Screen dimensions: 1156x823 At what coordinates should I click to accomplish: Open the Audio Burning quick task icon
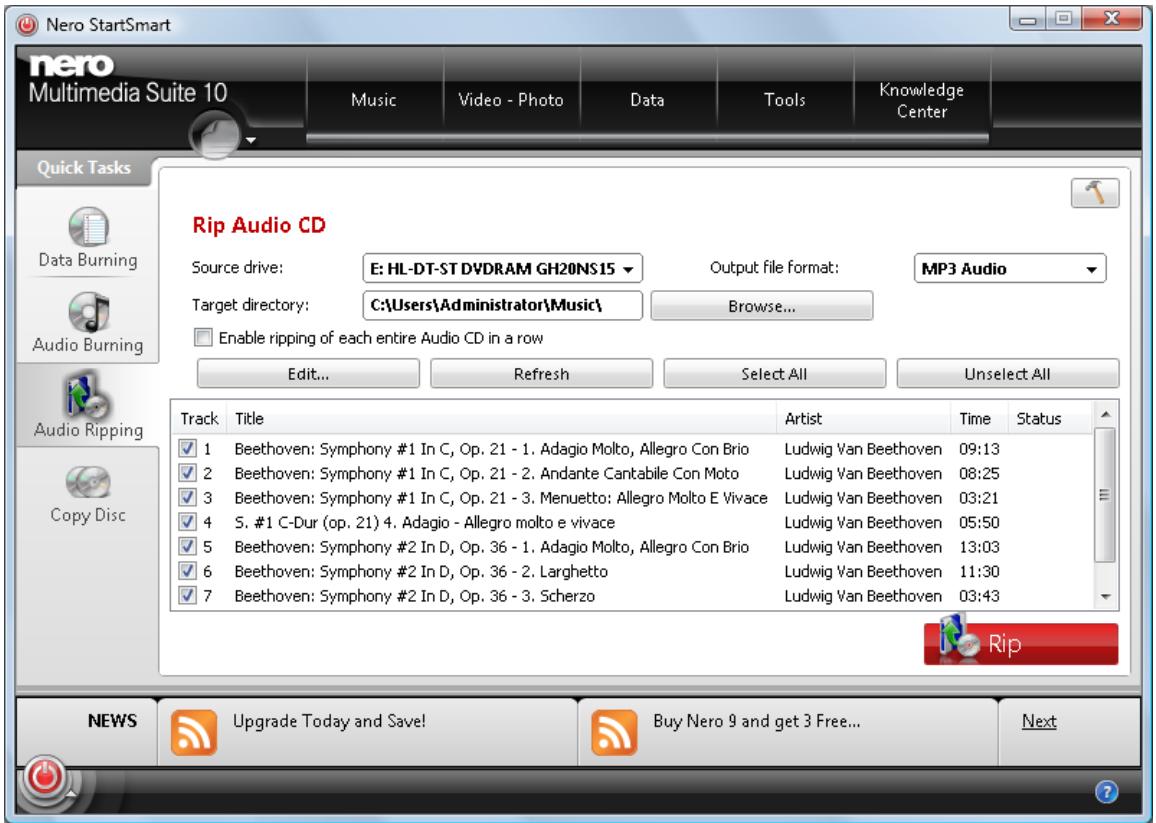click(x=88, y=312)
